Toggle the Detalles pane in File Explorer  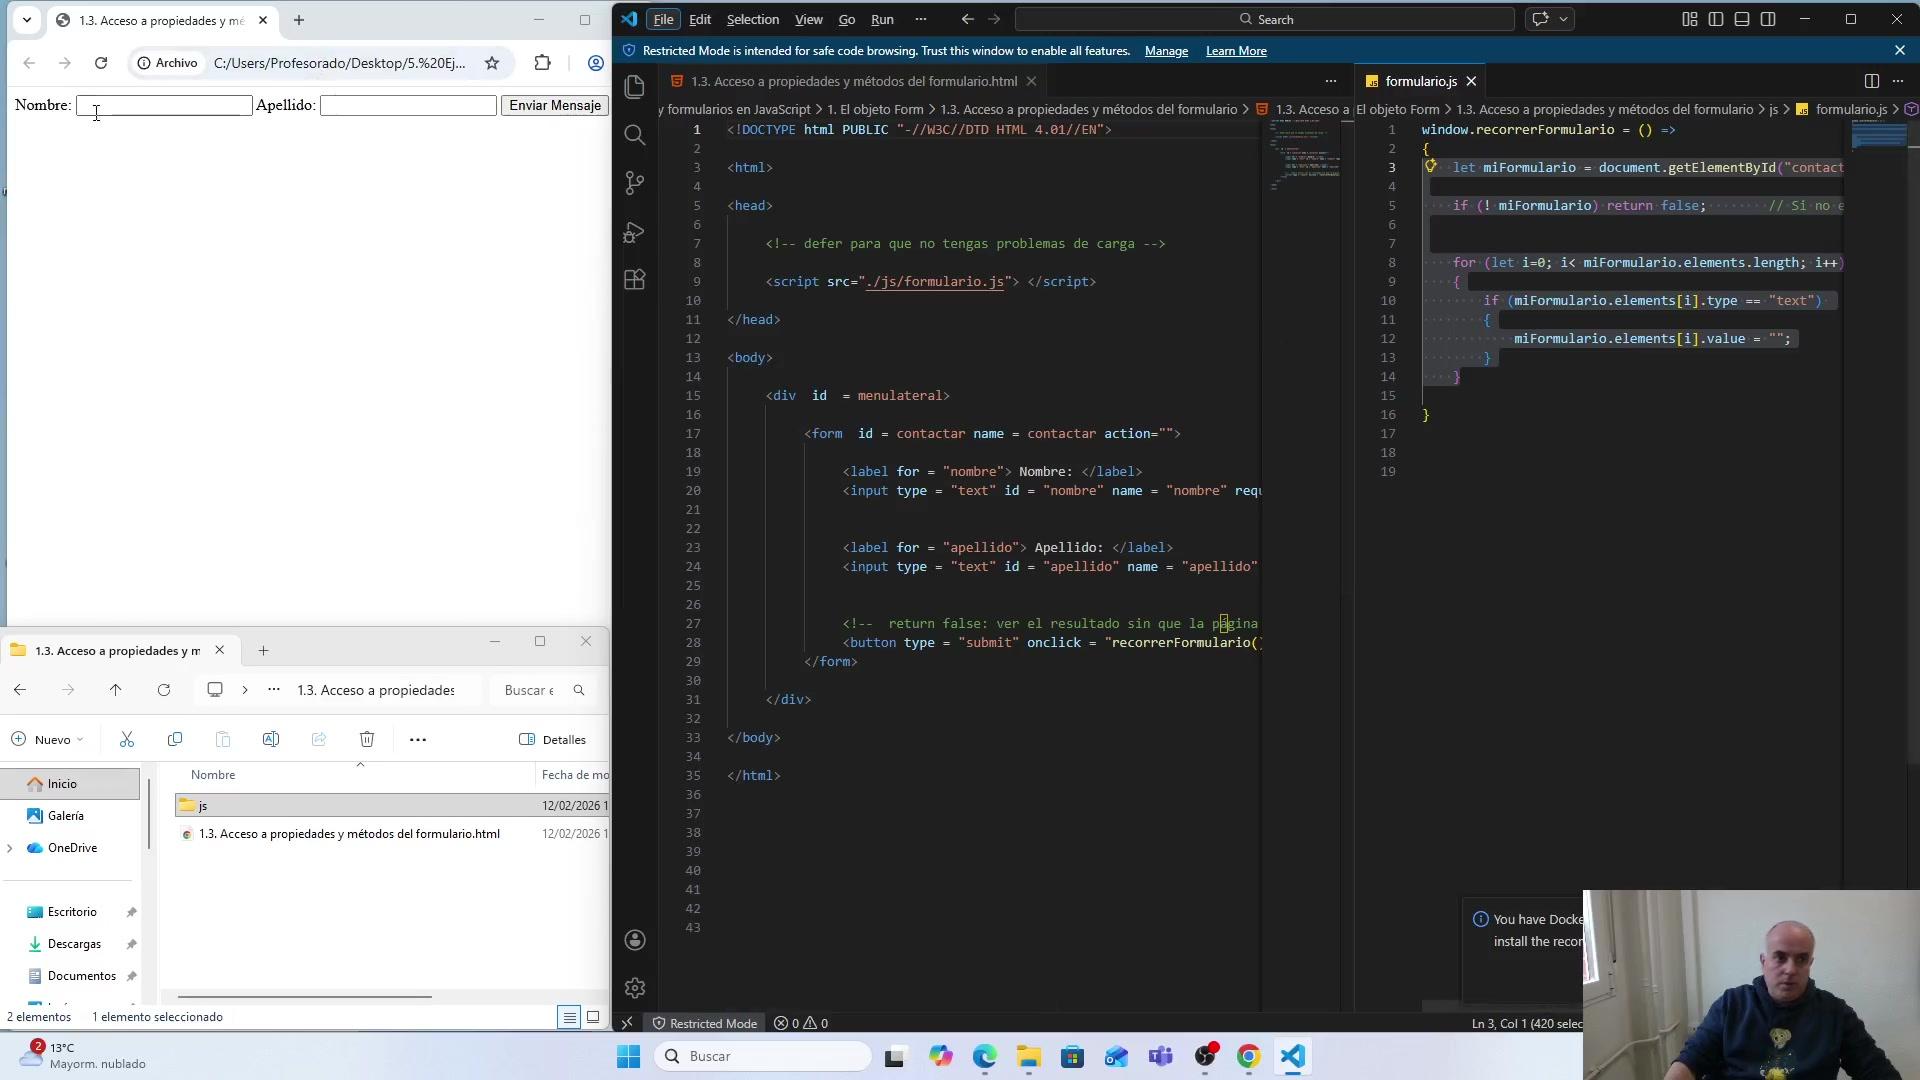(x=553, y=740)
